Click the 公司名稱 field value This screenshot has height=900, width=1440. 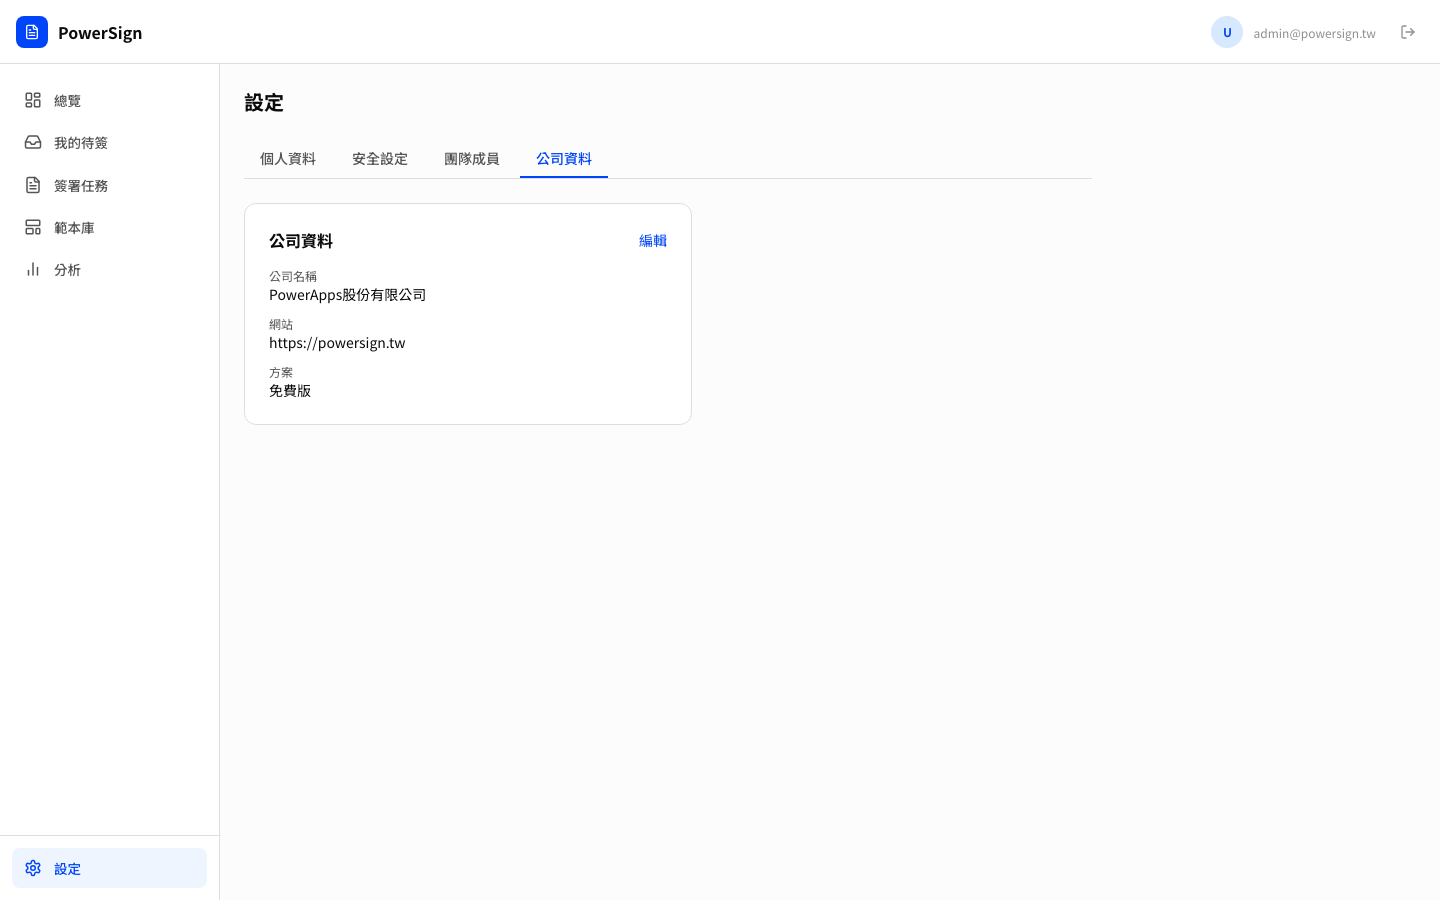(347, 294)
